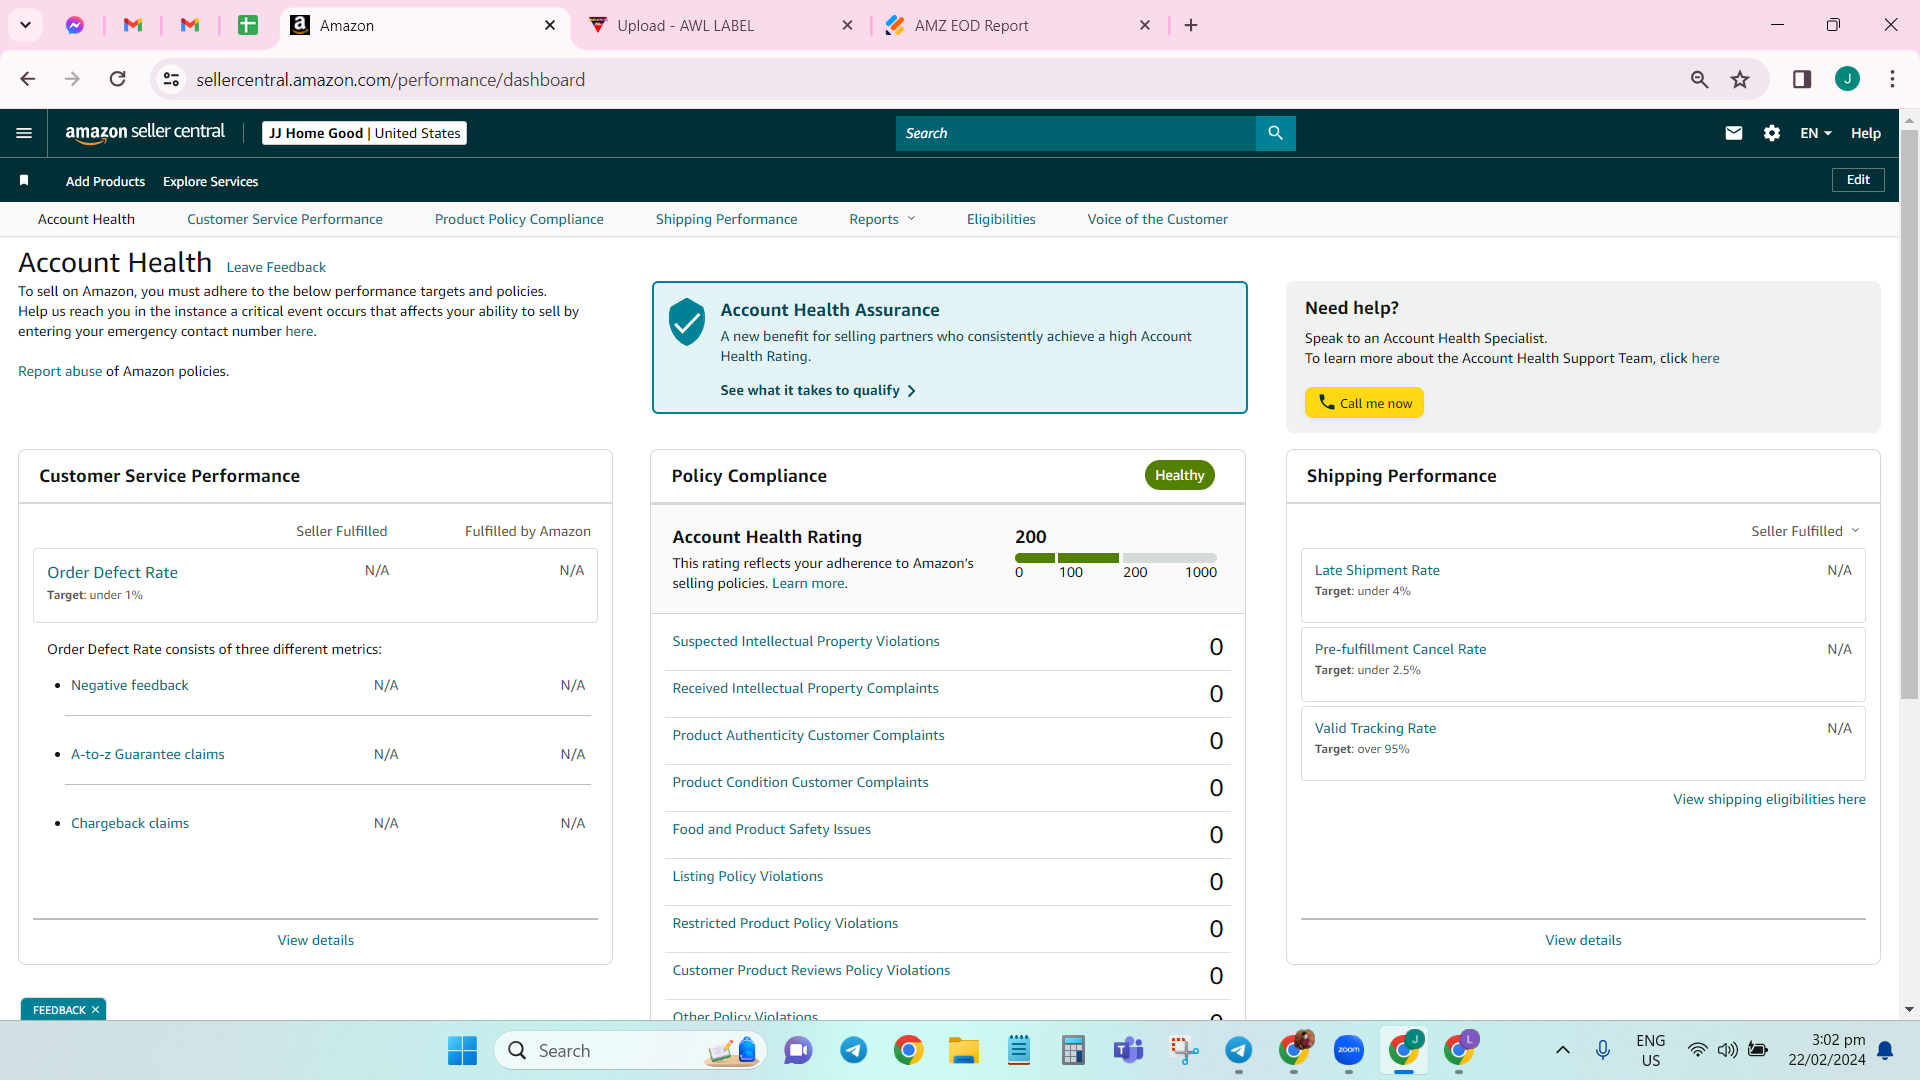
Task: Open the Eligibilities menu item
Action: tap(1001, 219)
